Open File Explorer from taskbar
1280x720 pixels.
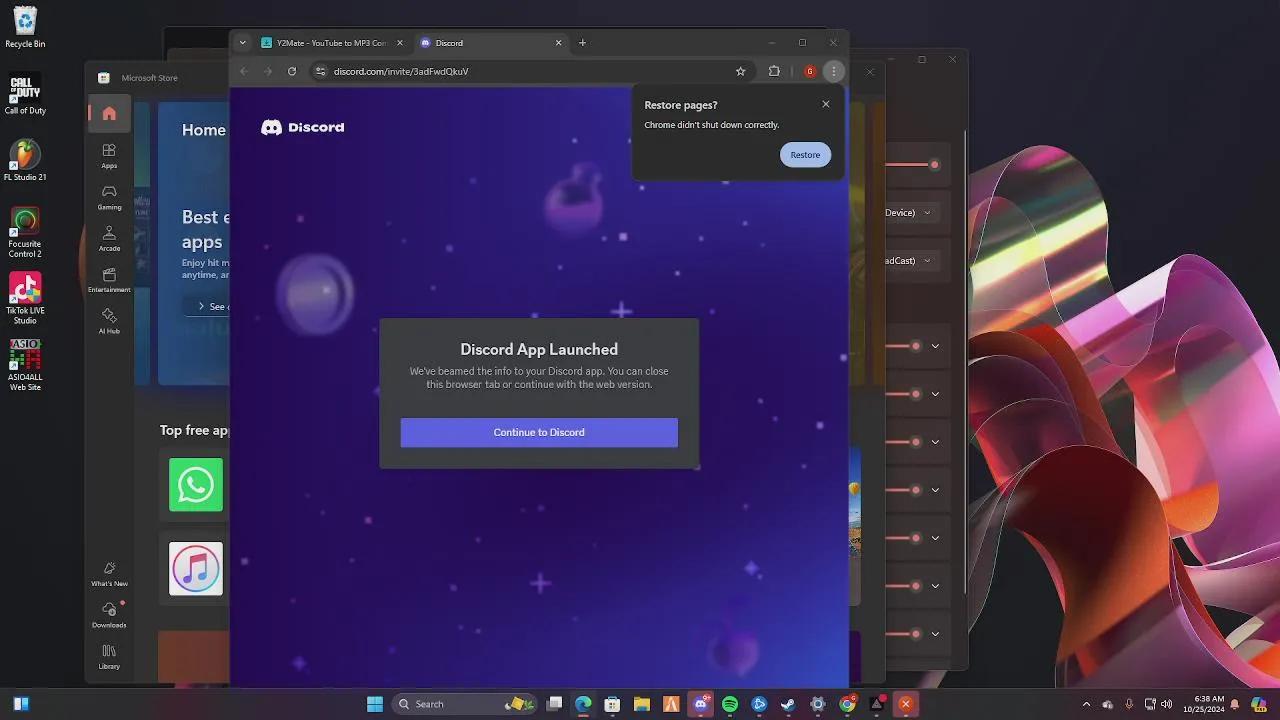(642, 704)
